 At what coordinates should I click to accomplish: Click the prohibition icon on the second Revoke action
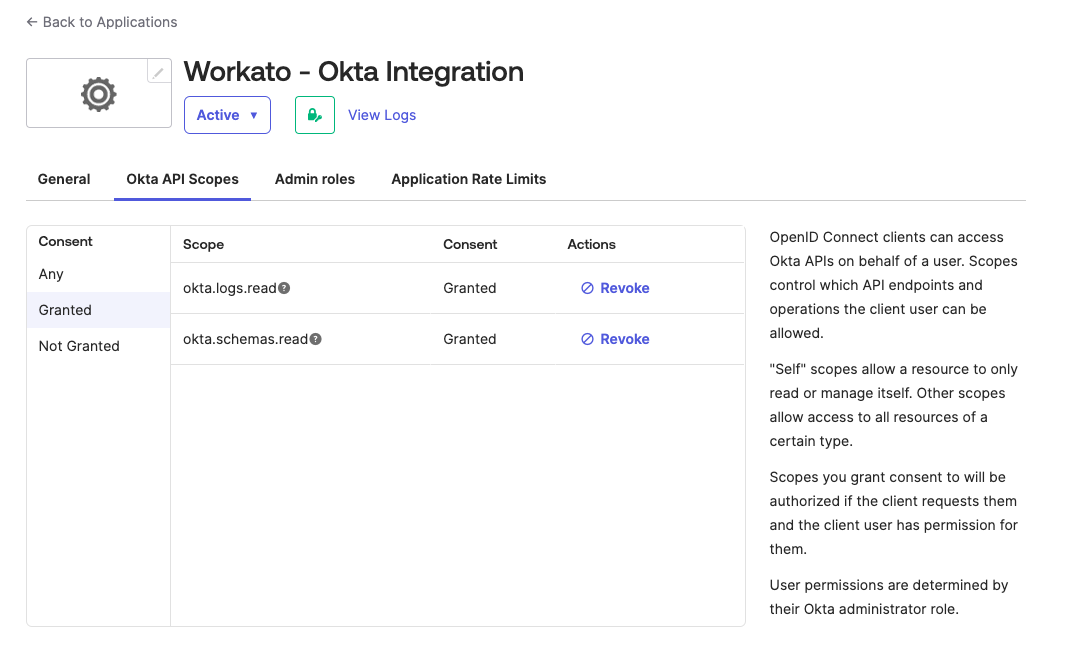tap(587, 339)
